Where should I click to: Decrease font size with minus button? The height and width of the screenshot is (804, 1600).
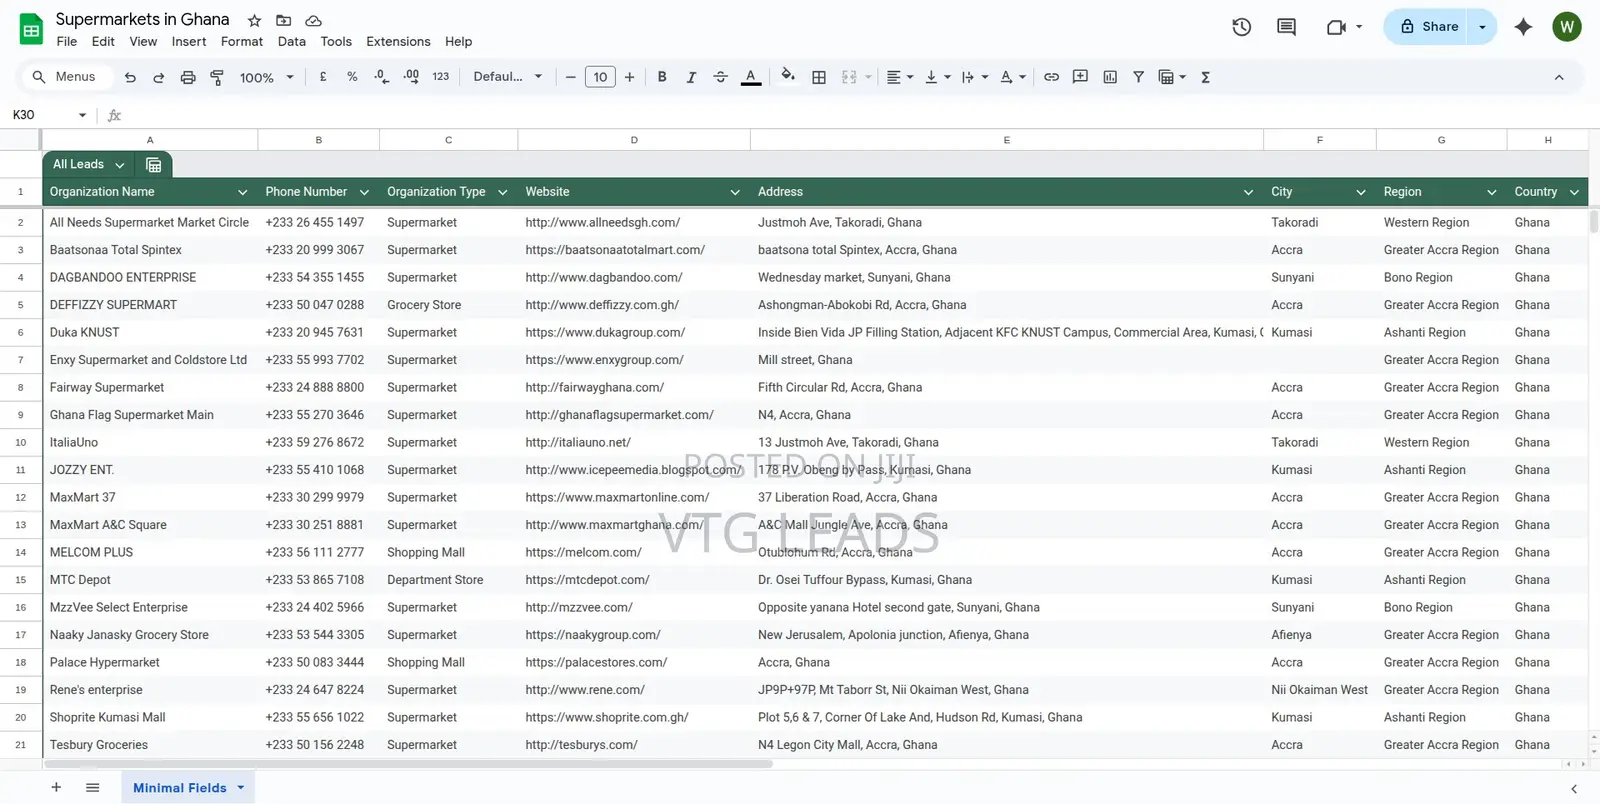[x=571, y=77]
